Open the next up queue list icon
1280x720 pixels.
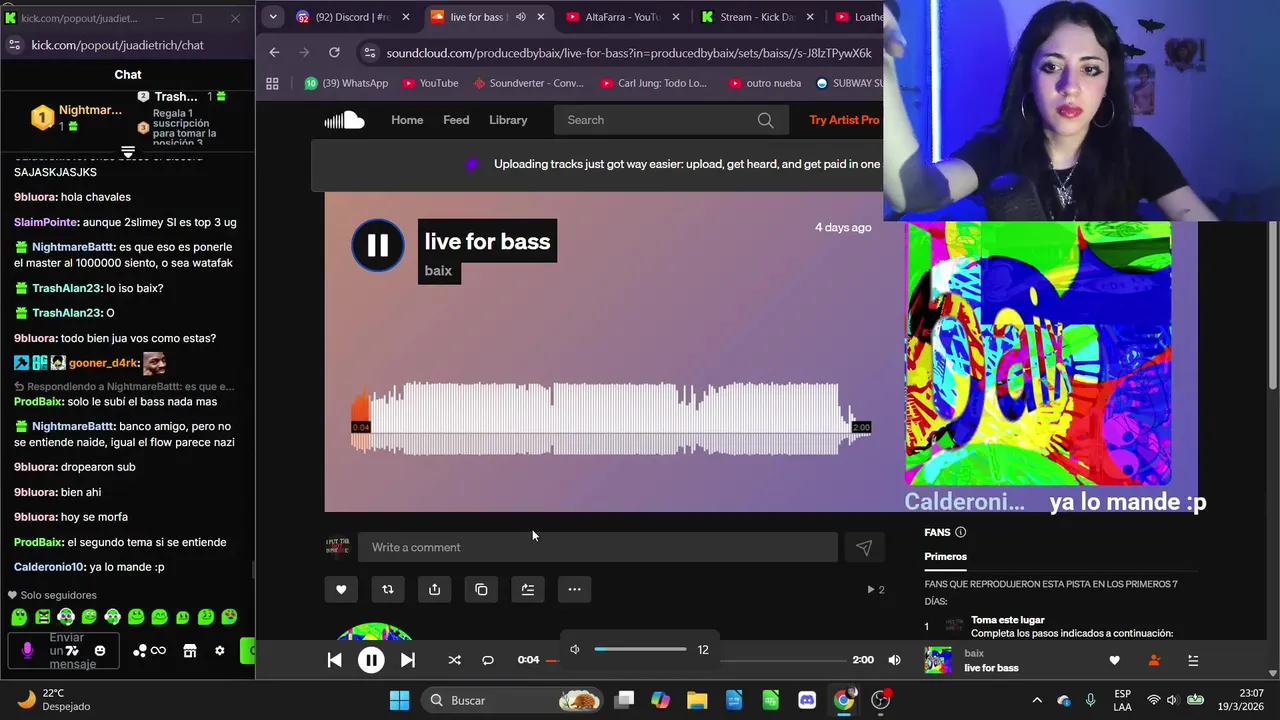[1193, 660]
